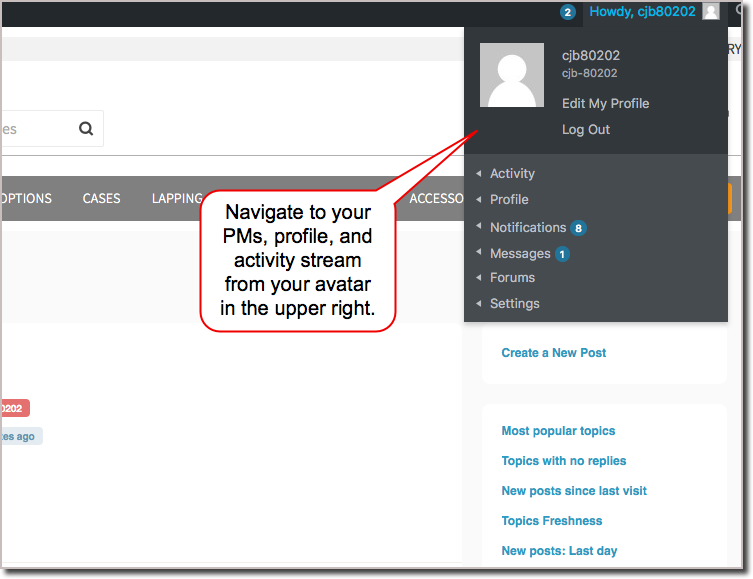Go to the CASES navigation tab
Image resolution: width=753 pixels, height=579 pixels.
pyautogui.click(x=101, y=198)
